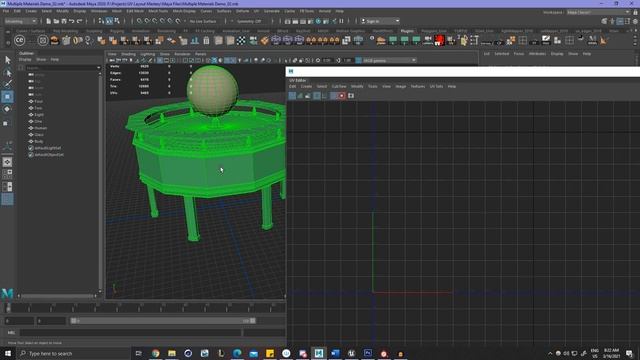
Task: Click the Outliner panel title tab
Action: 27,53
